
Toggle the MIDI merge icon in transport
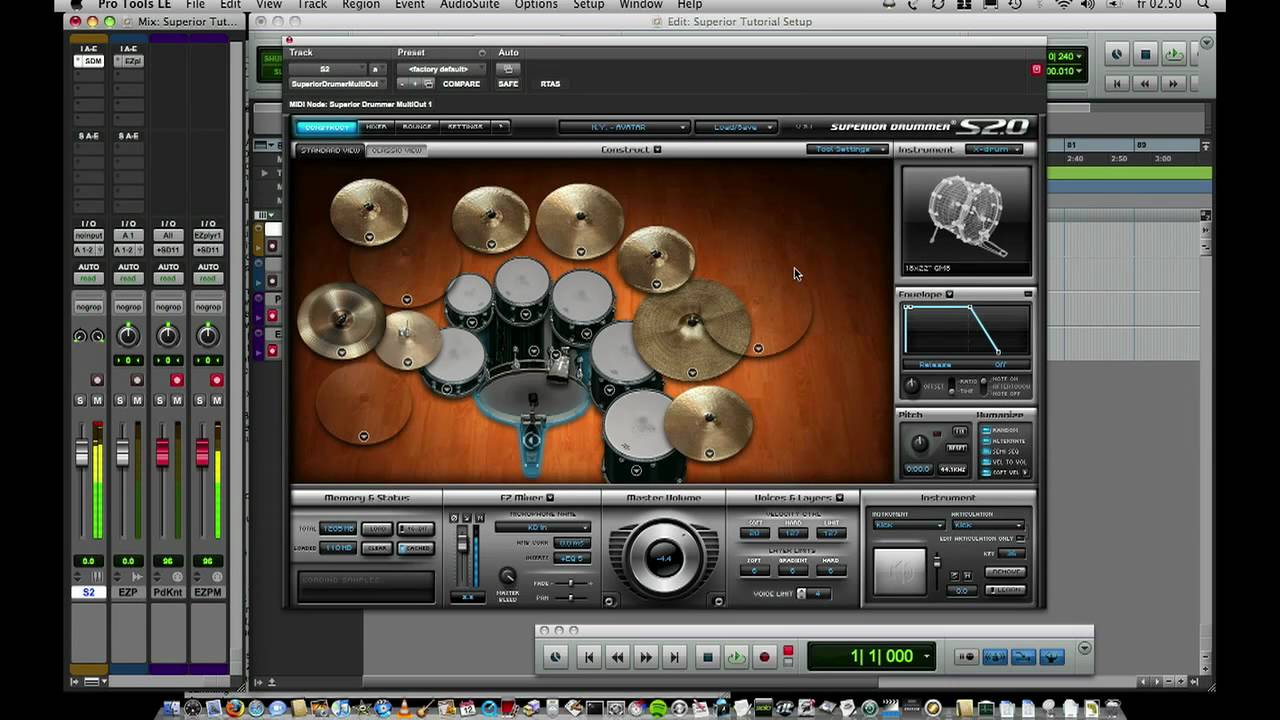(x=1052, y=657)
